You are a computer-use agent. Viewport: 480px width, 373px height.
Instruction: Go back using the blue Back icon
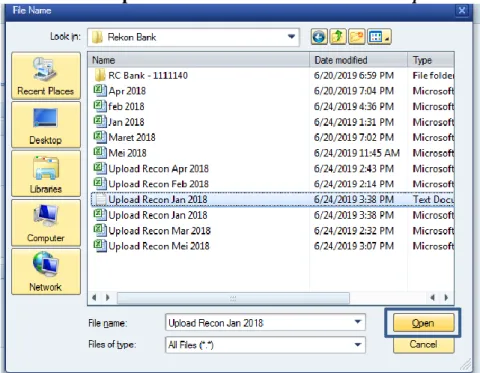click(319, 37)
